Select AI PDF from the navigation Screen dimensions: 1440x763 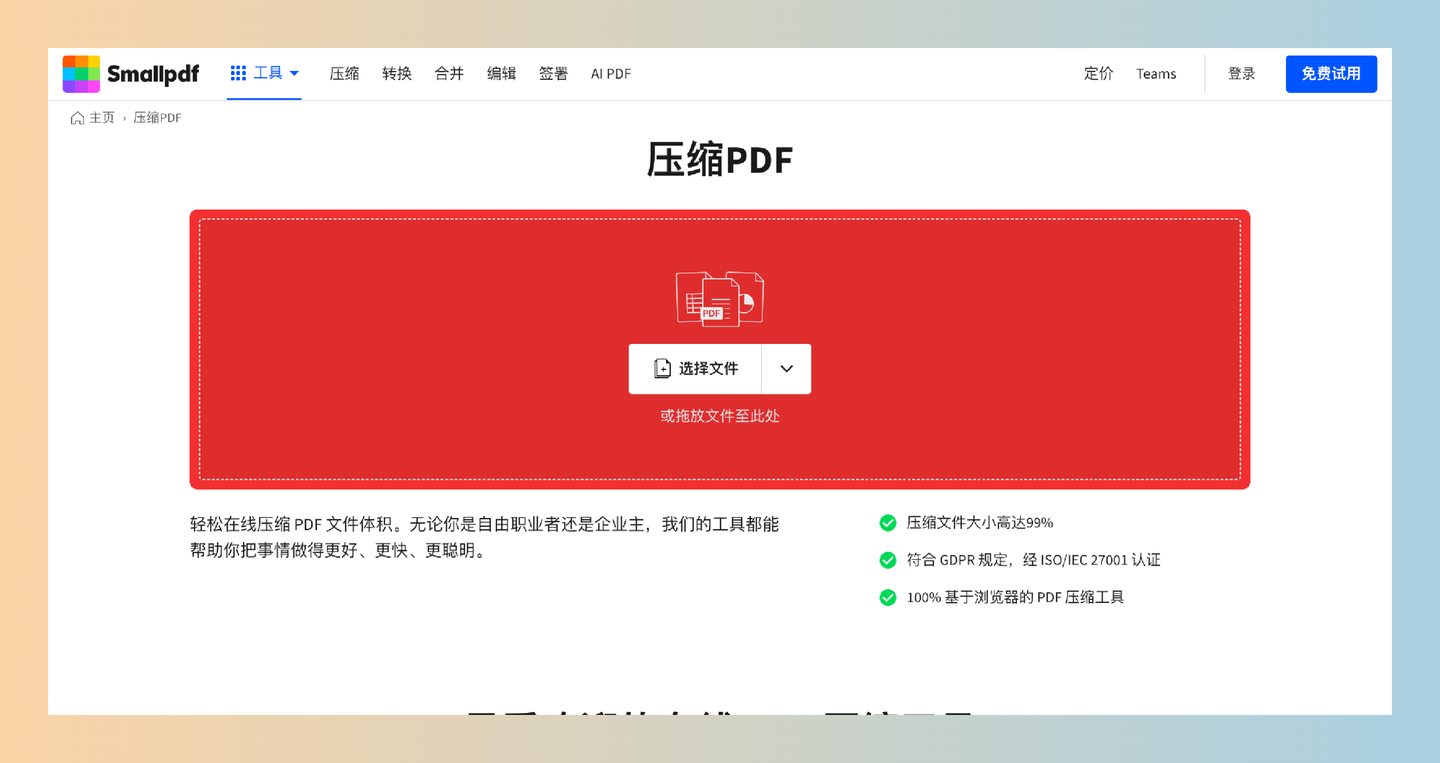[610, 73]
